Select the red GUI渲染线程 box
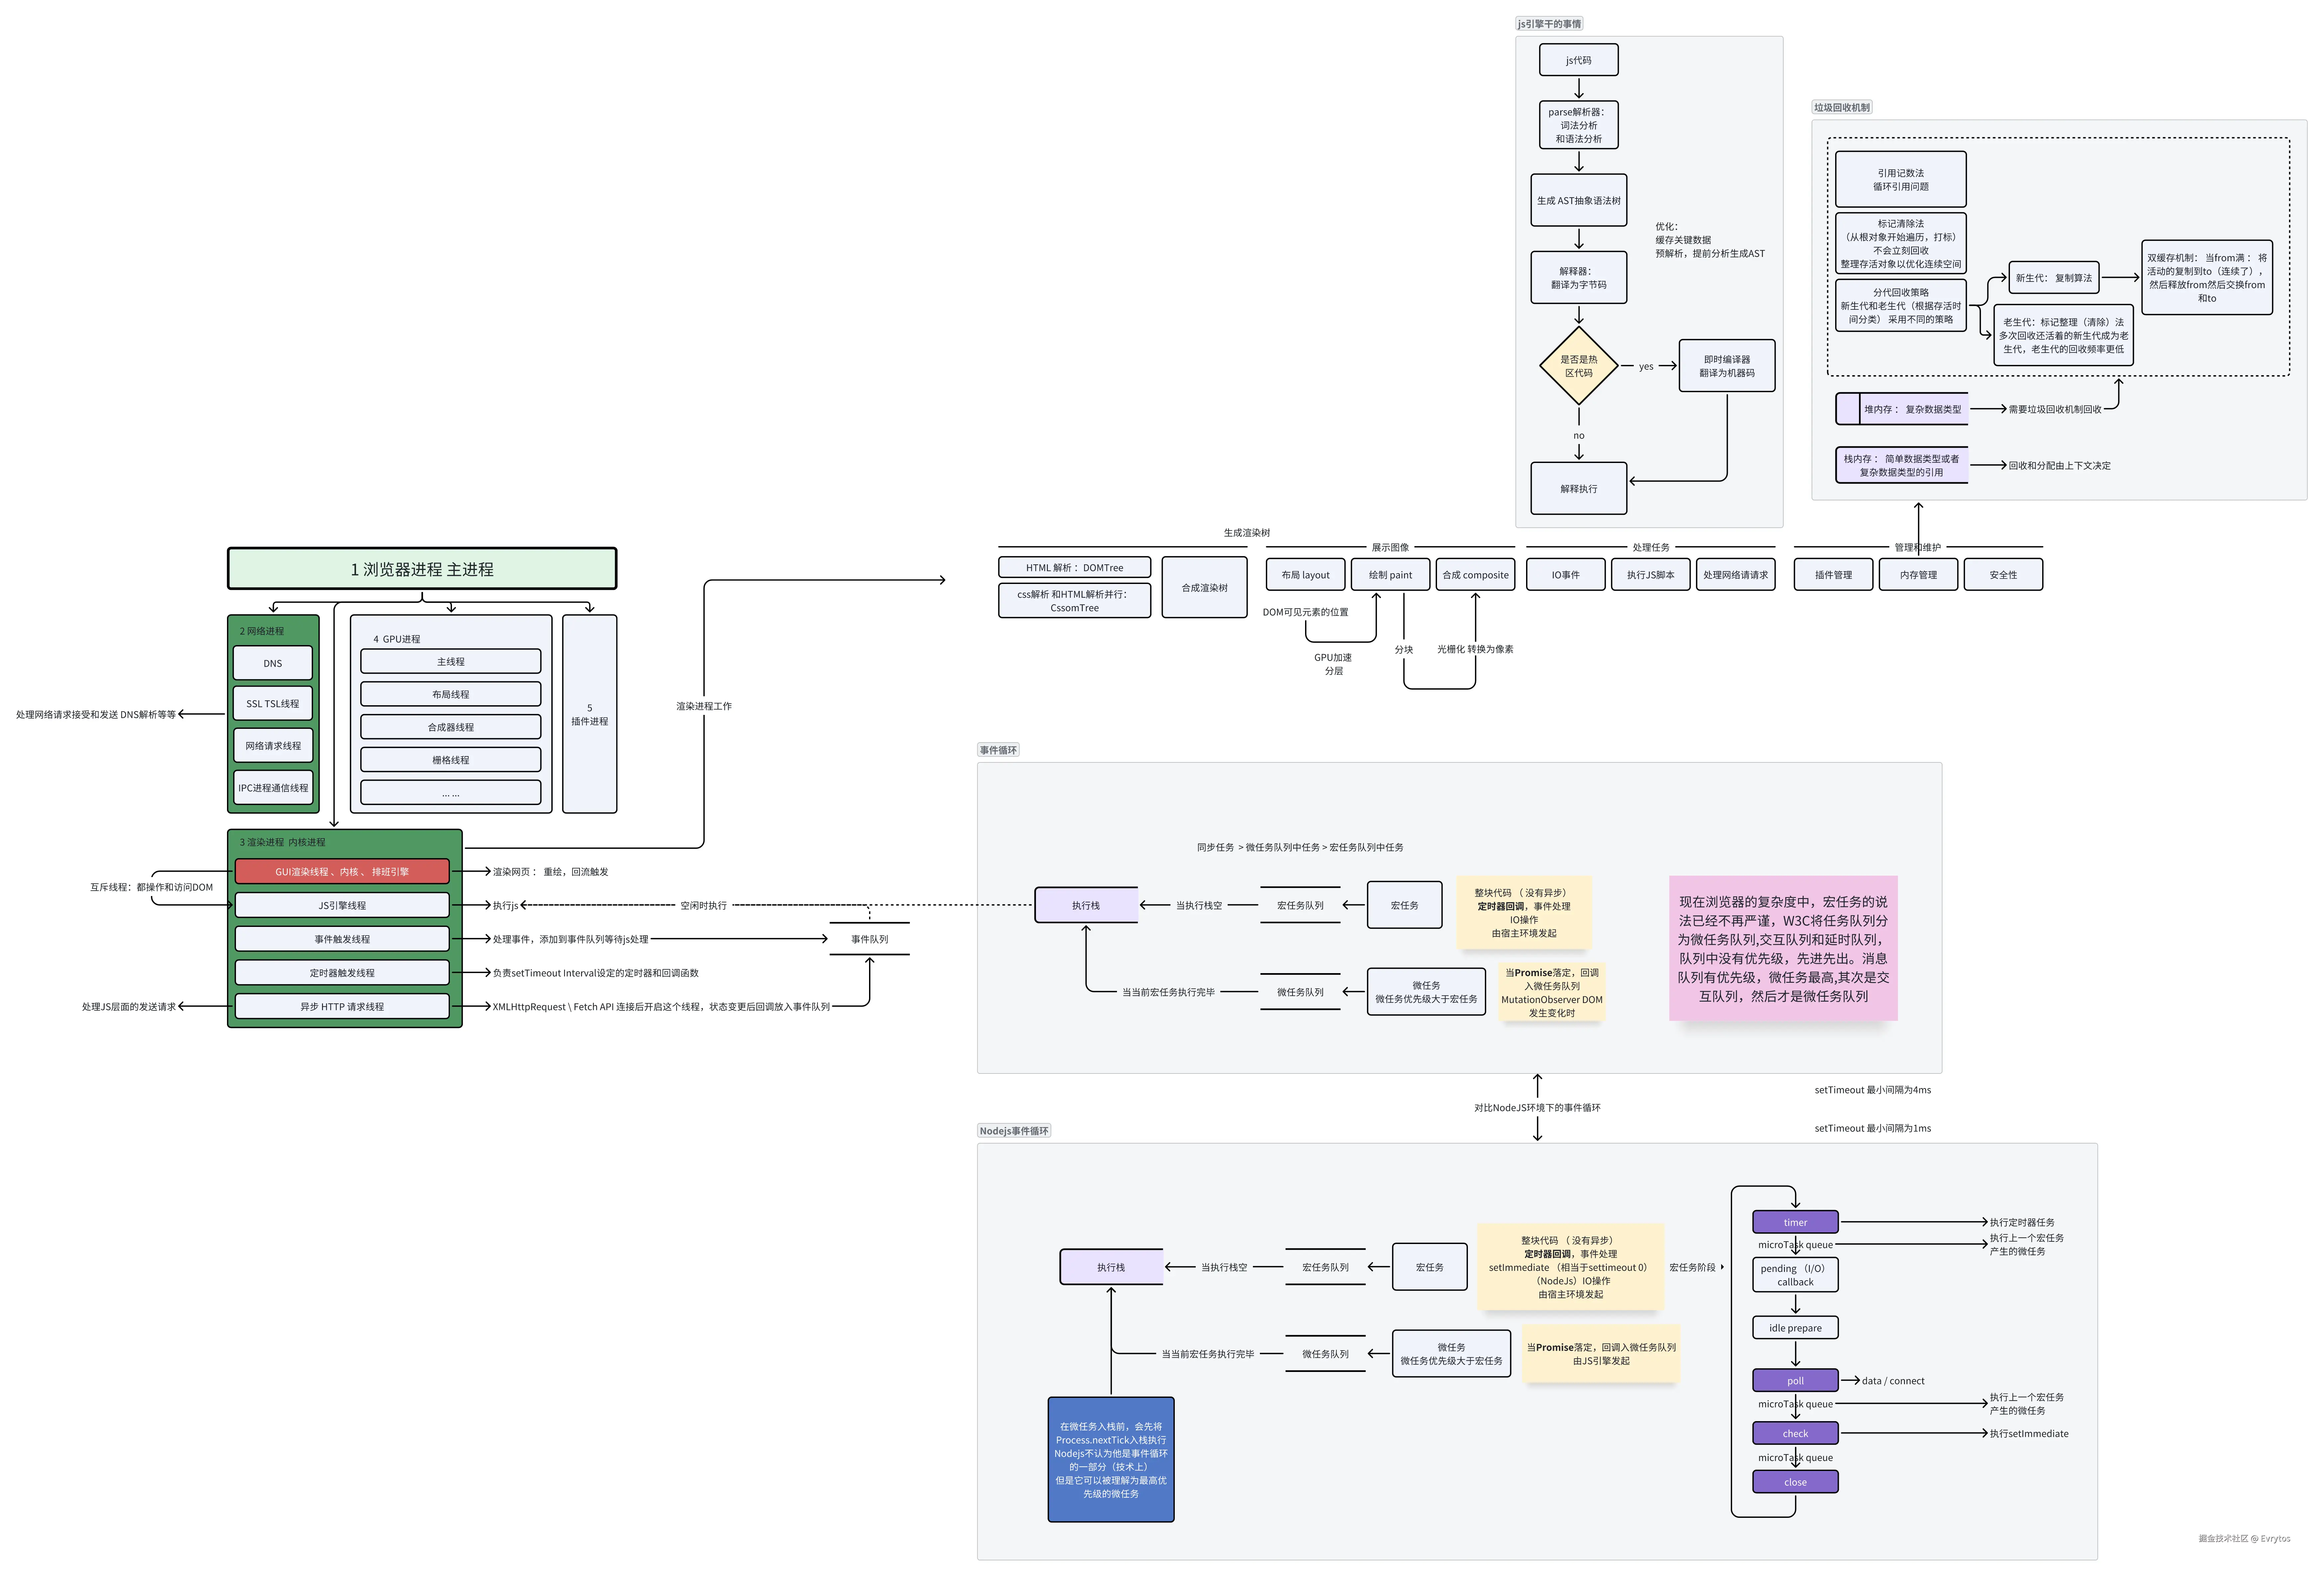Viewport: 2324px width, 1577px height. click(x=342, y=871)
